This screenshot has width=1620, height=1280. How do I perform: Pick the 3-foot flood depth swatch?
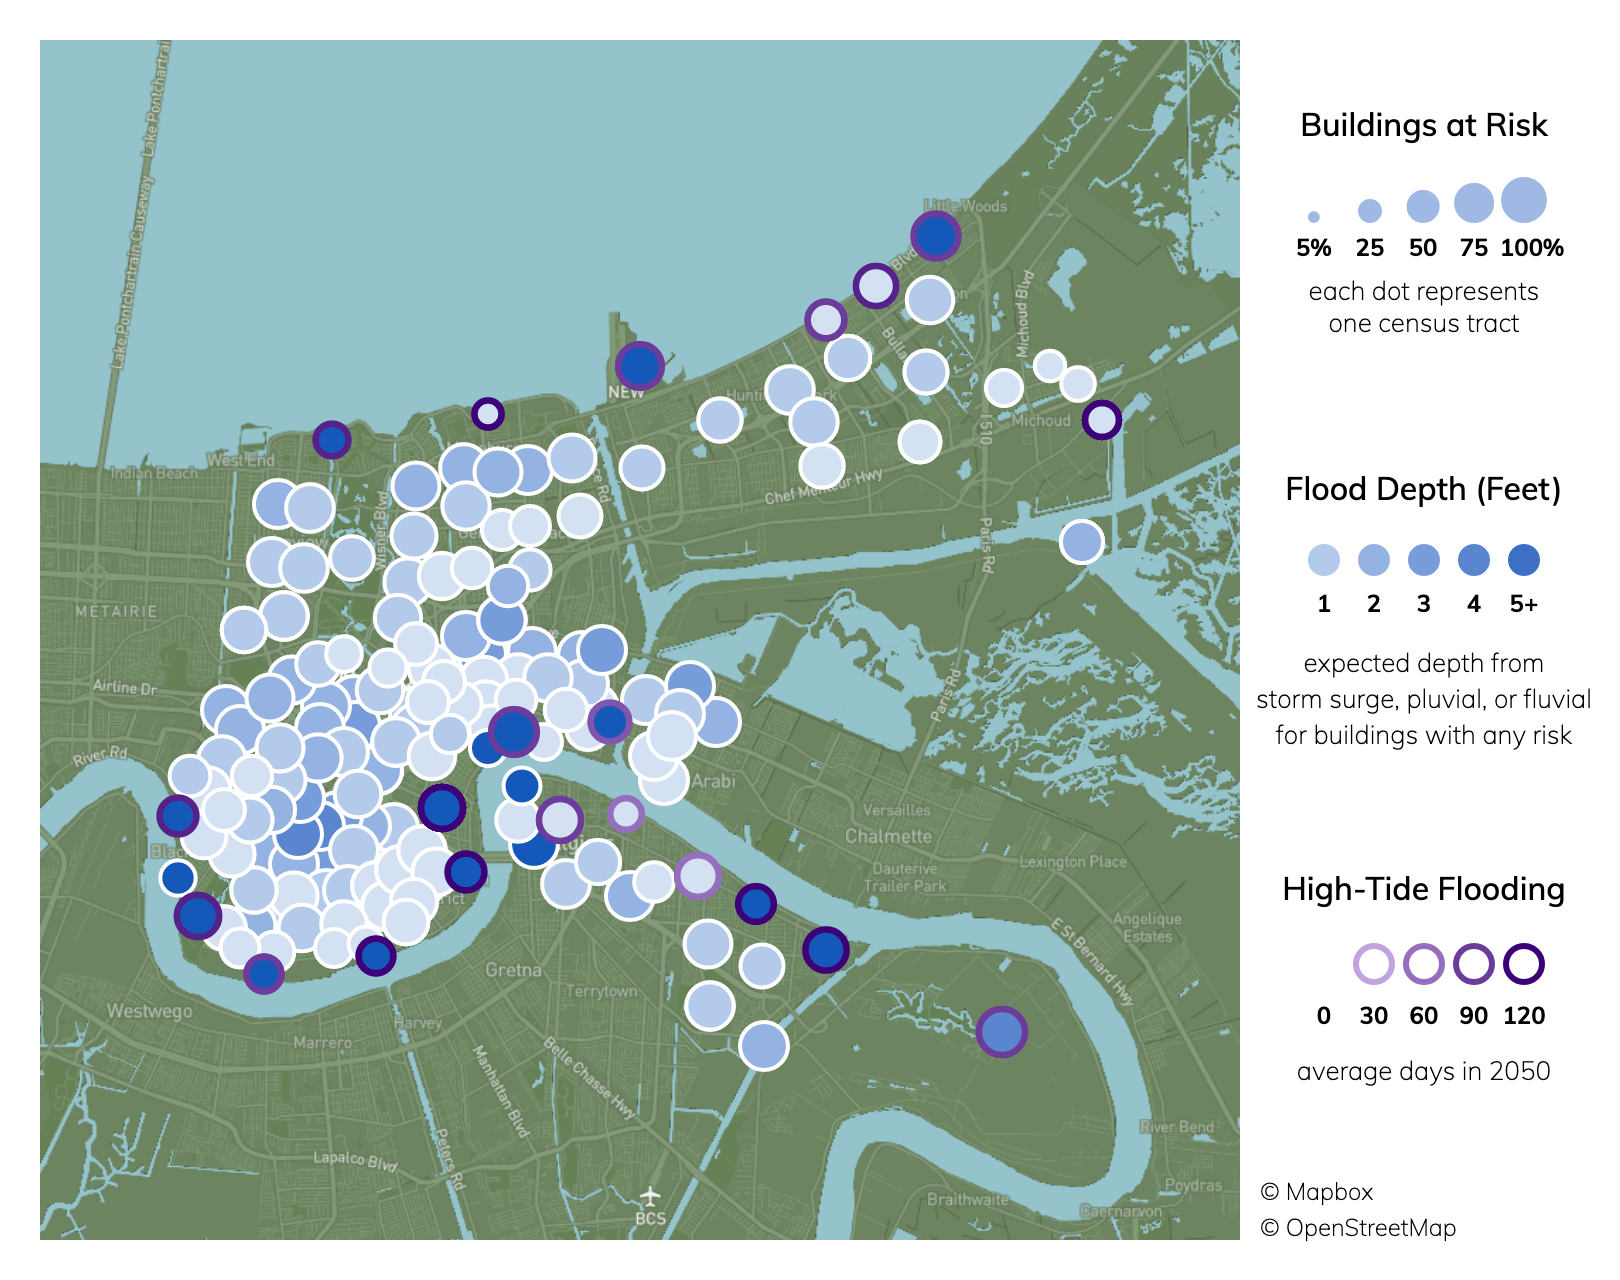click(1424, 560)
